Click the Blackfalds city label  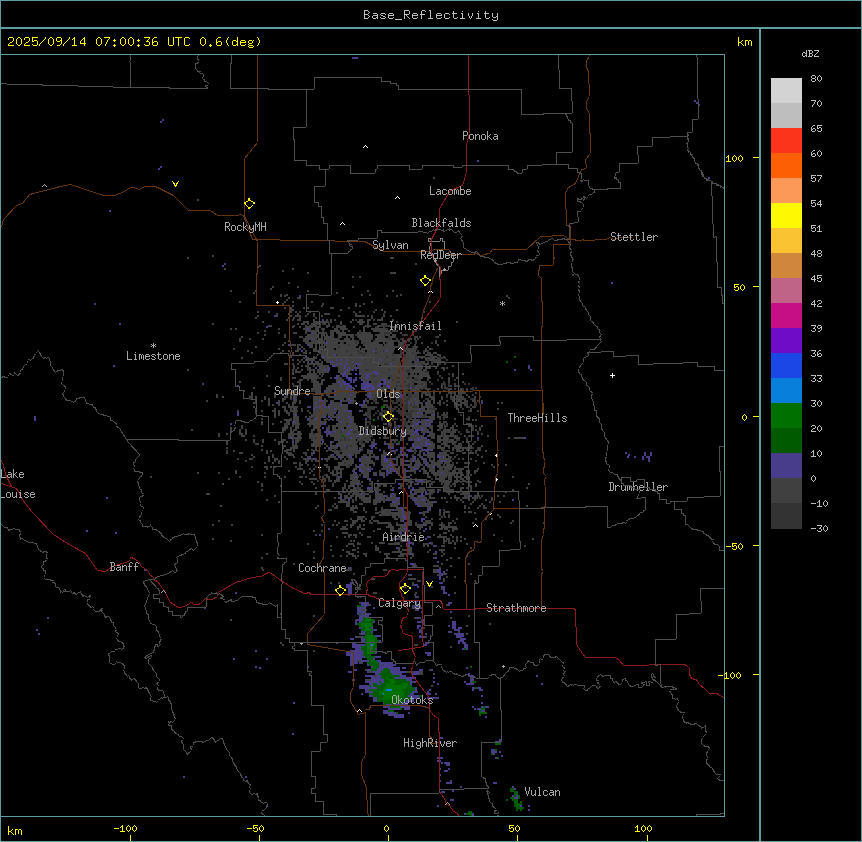pos(441,223)
